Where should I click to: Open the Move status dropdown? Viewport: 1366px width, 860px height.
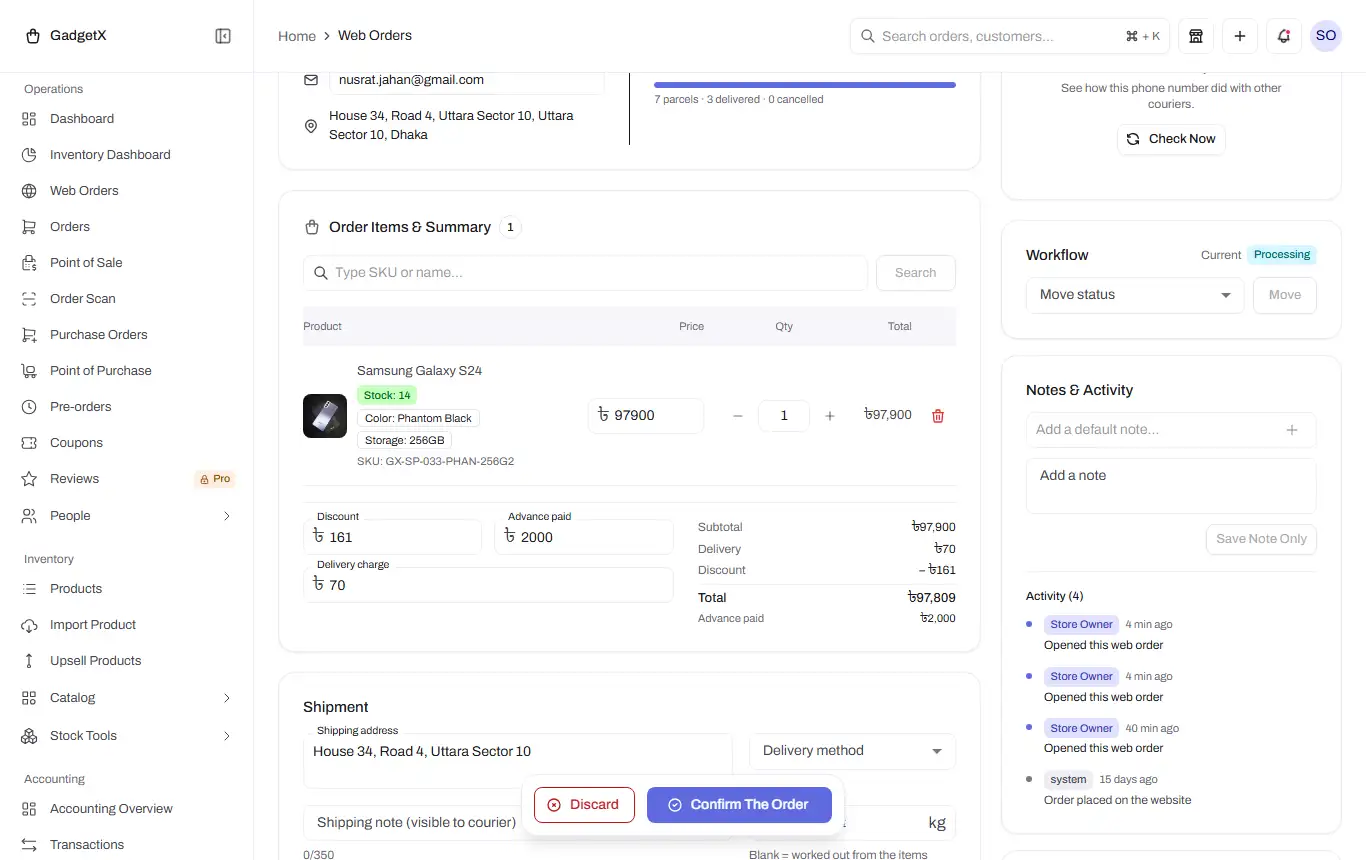pos(1135,295)
